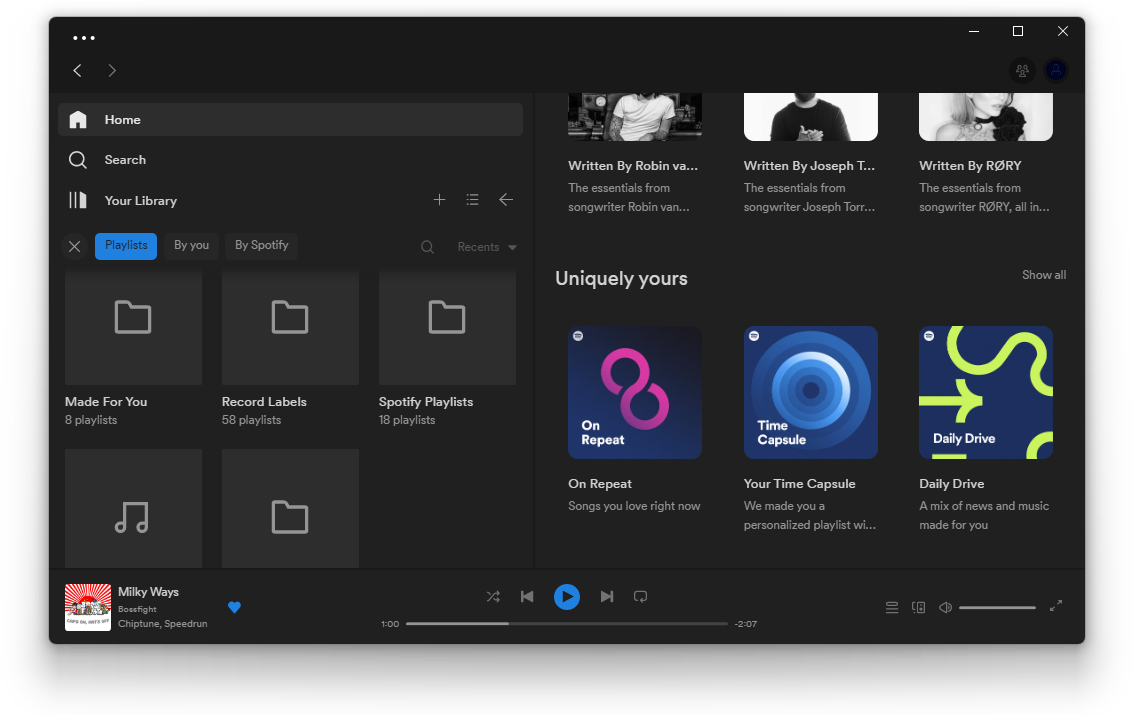This screenshot has height=715, width=1134.
Task: Open the Record Labels folder
Action: click(290, 327)
